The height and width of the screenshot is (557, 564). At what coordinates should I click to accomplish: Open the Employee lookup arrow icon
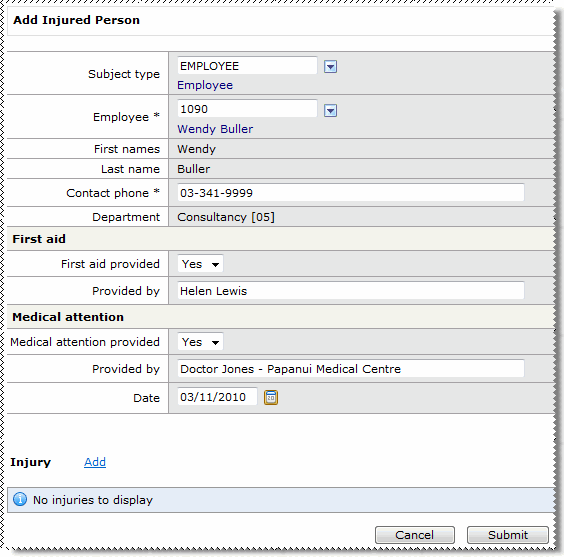coord(330,110)
